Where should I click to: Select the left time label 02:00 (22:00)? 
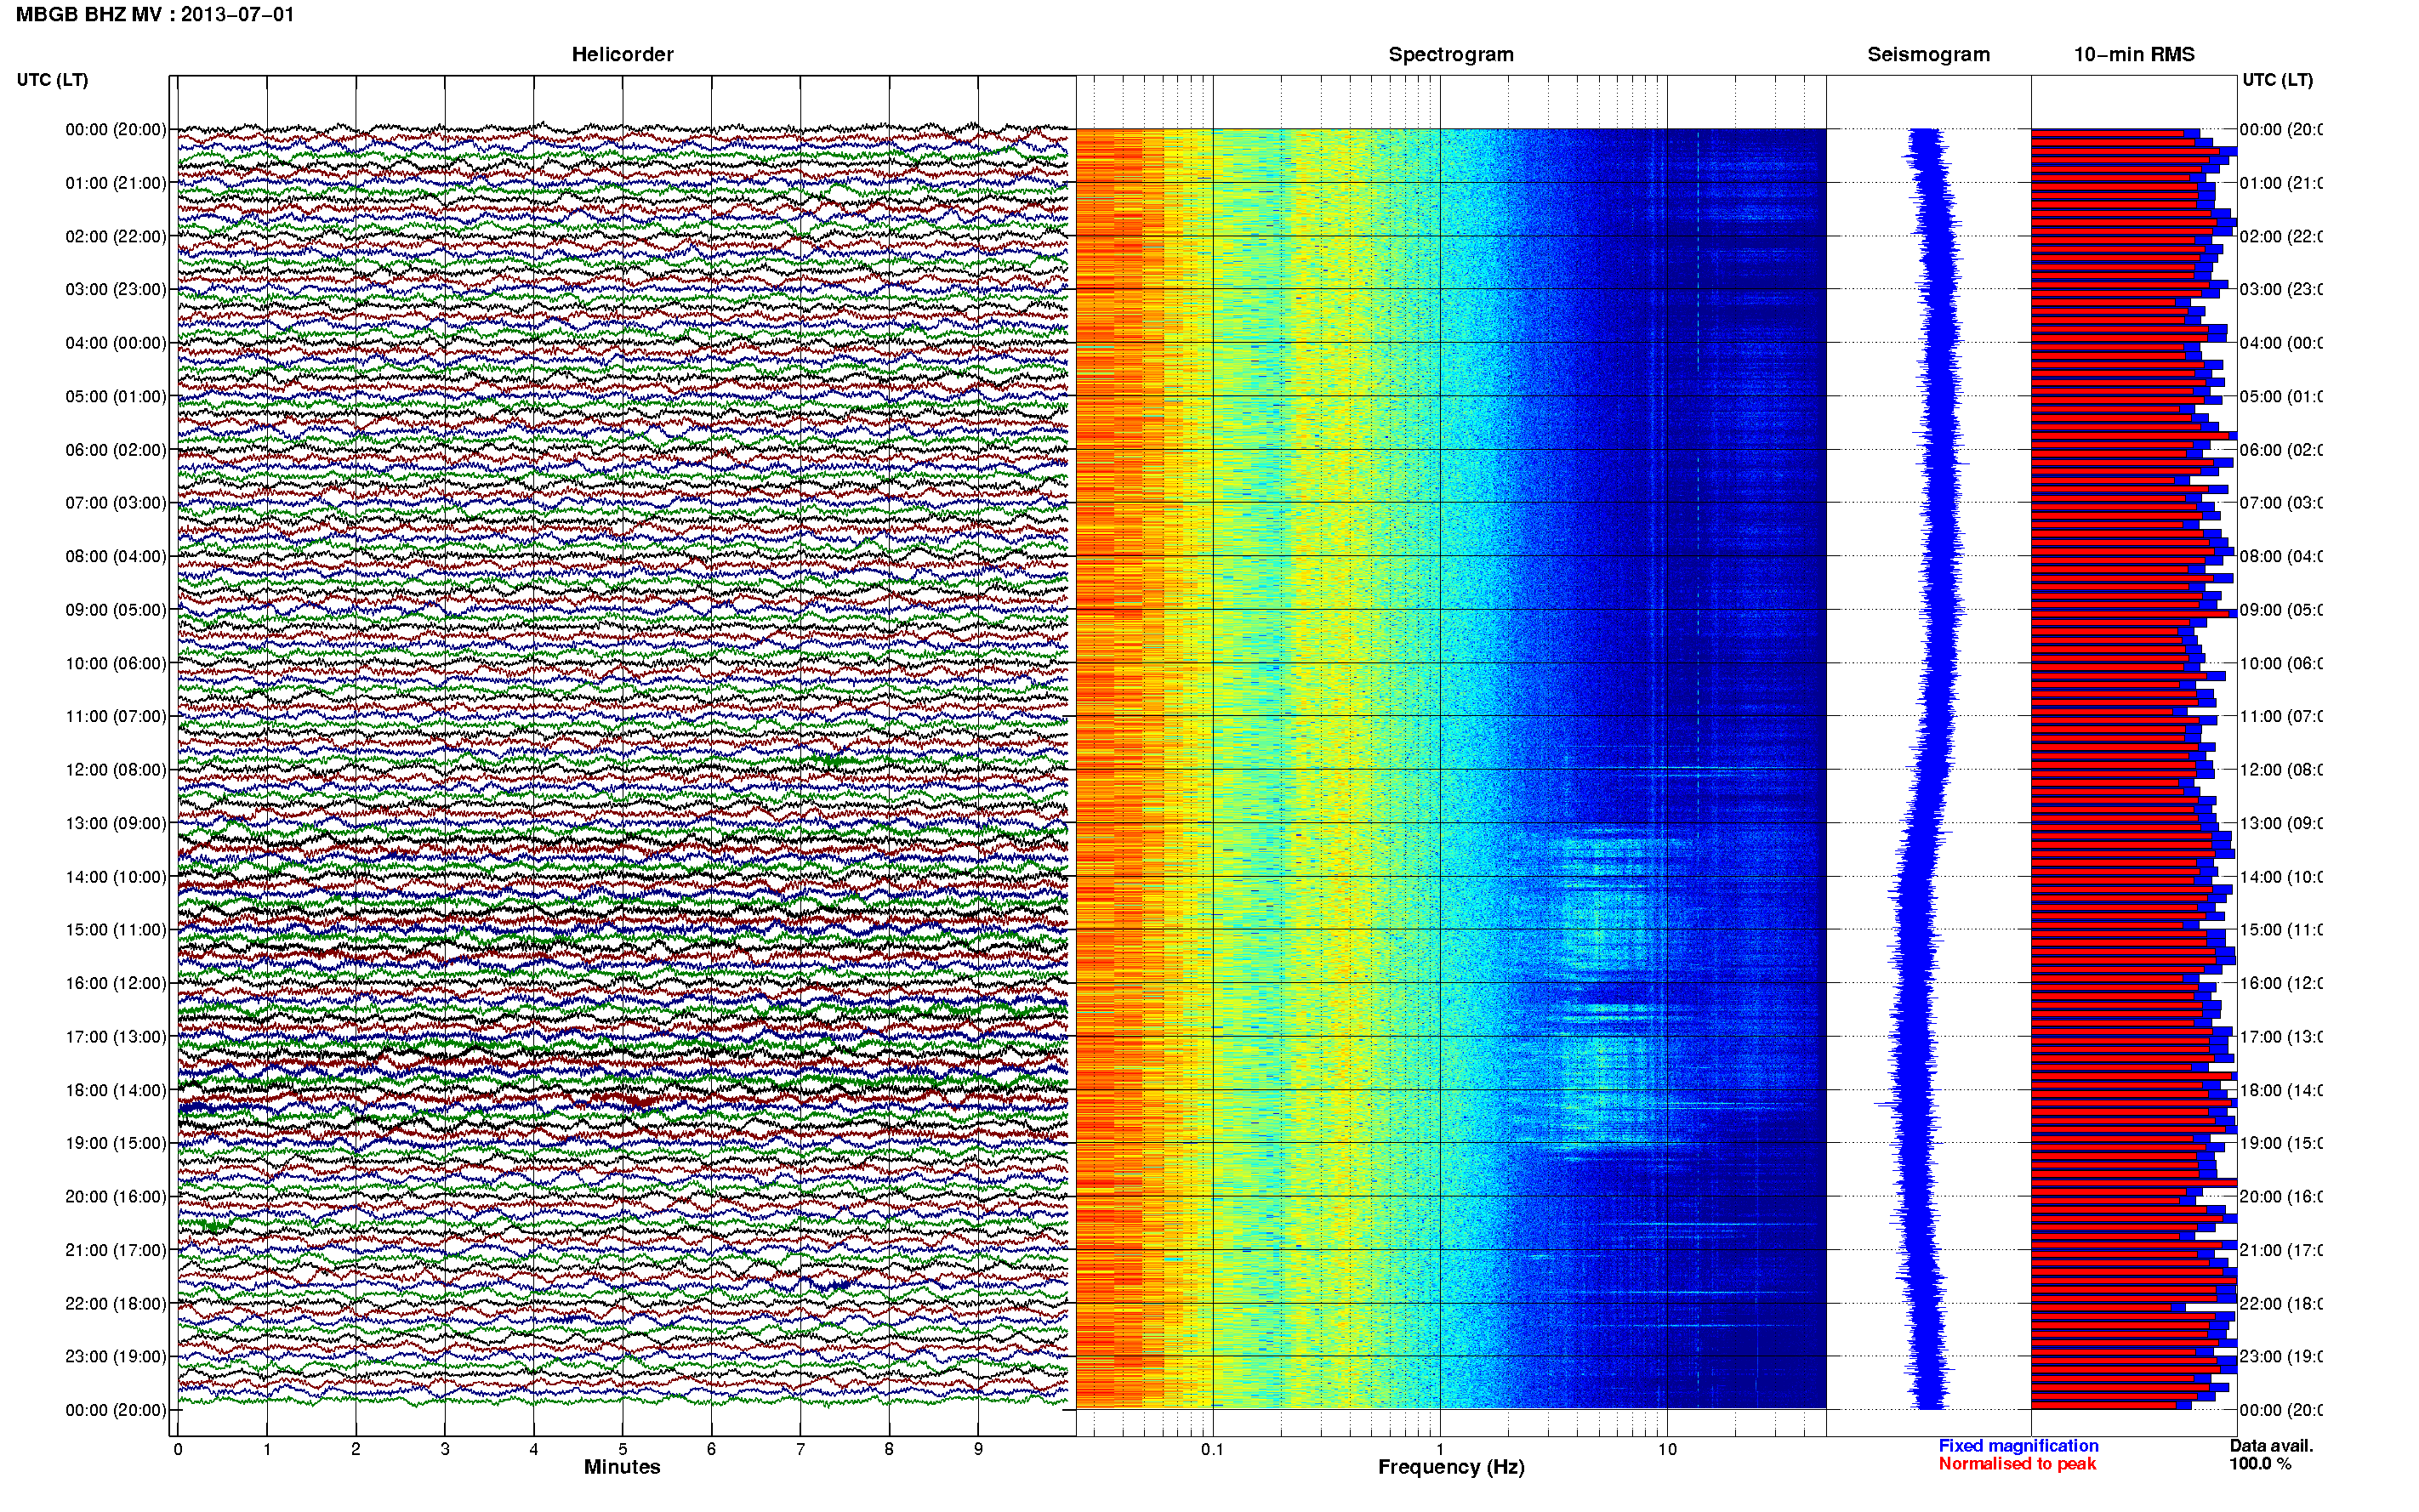[116, 236]
